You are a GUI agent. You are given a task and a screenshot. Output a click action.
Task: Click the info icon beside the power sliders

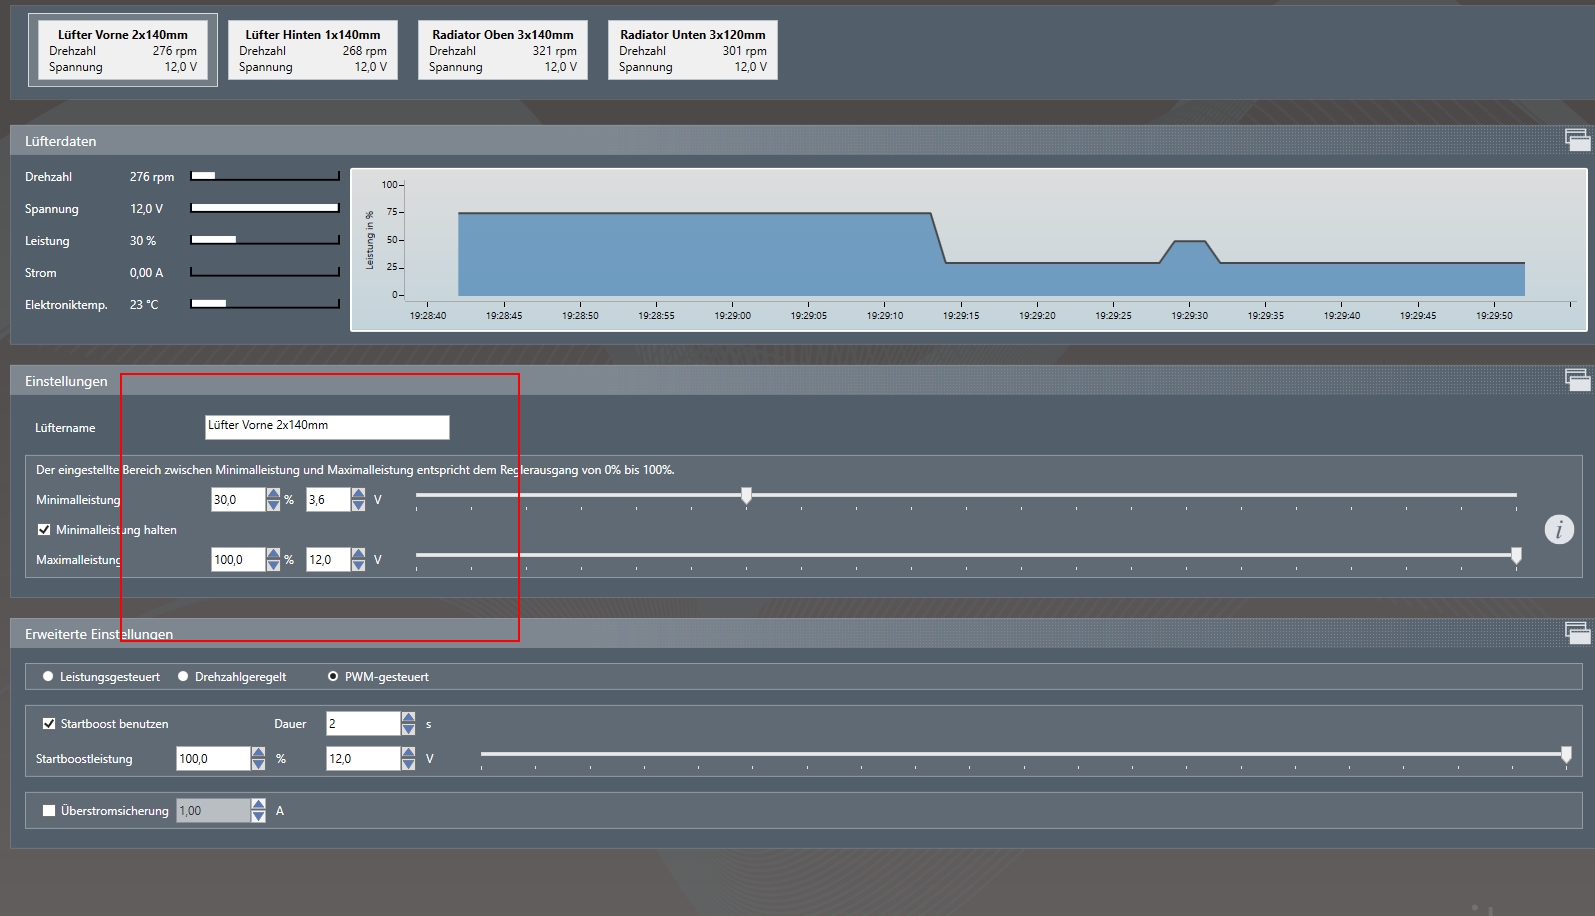point(1558,529)
